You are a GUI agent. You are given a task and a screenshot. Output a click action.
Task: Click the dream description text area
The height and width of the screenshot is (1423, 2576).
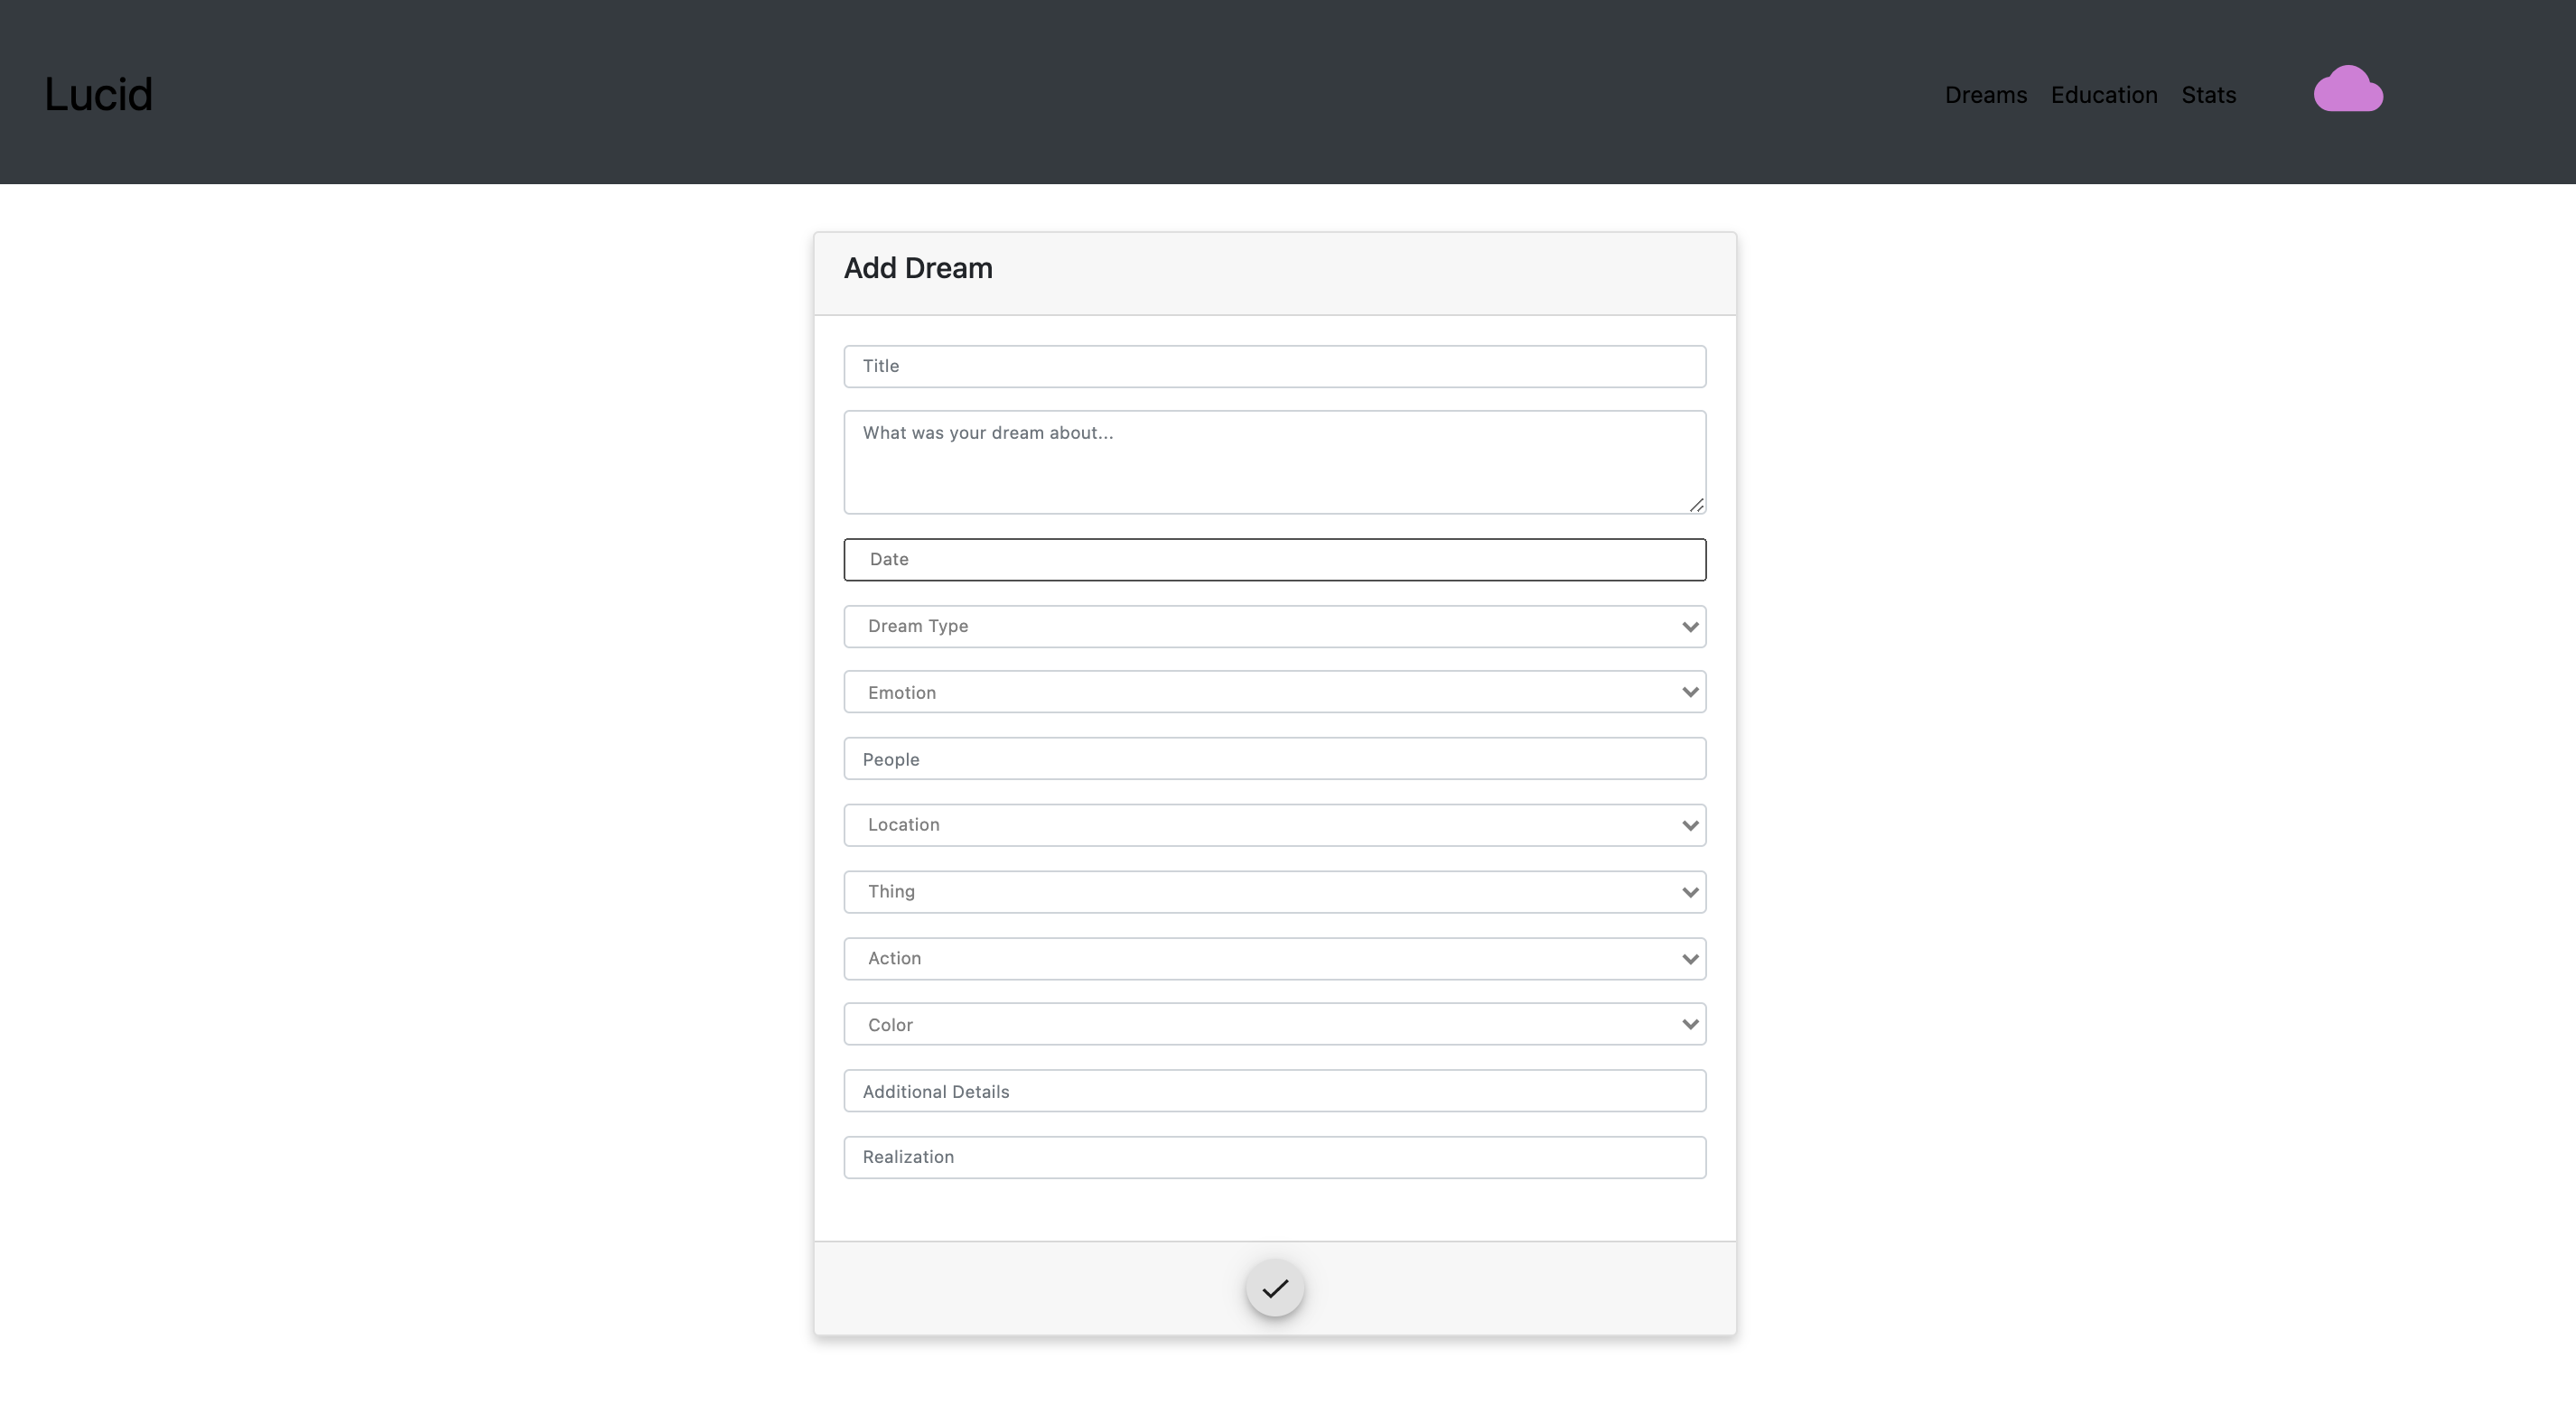tap(1275, 462)
